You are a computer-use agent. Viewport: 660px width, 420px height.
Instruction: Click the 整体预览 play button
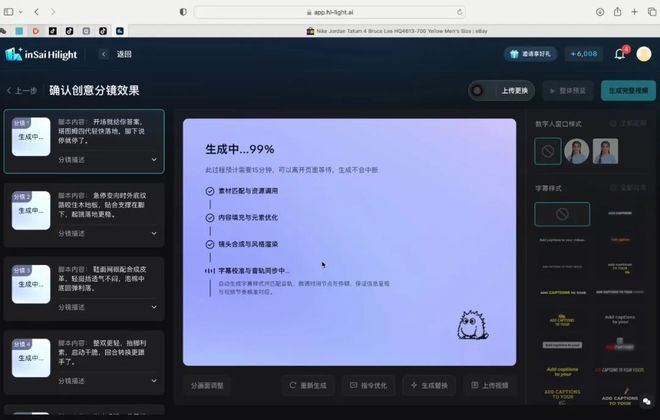click(567, 90)
